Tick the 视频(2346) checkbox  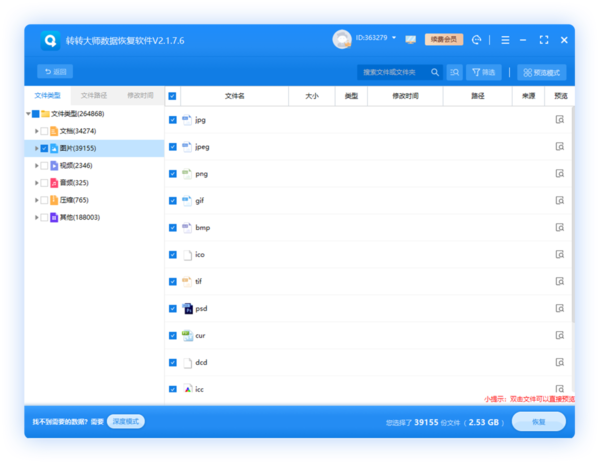44,165
